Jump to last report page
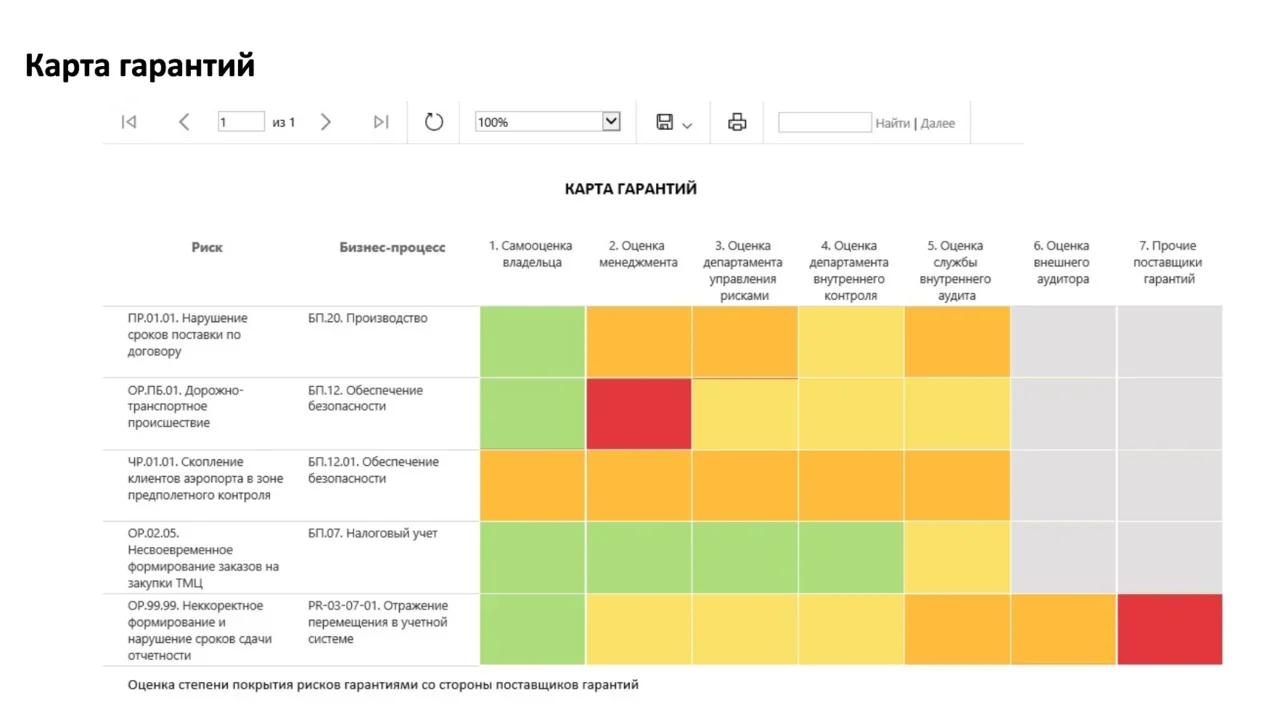This screenshot has height=722, width=1280. (x=381, y=122)
